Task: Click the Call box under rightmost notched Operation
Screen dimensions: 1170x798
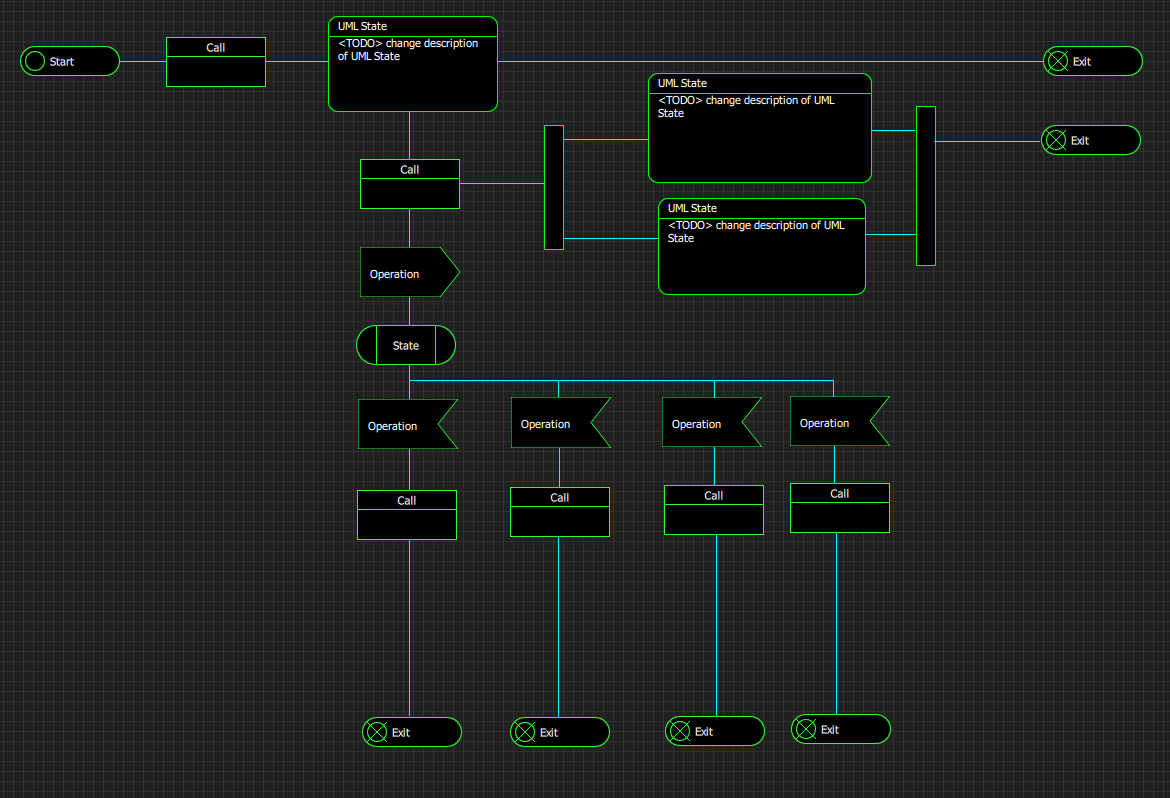Action: pyautogui.click(x=839, y=508)
